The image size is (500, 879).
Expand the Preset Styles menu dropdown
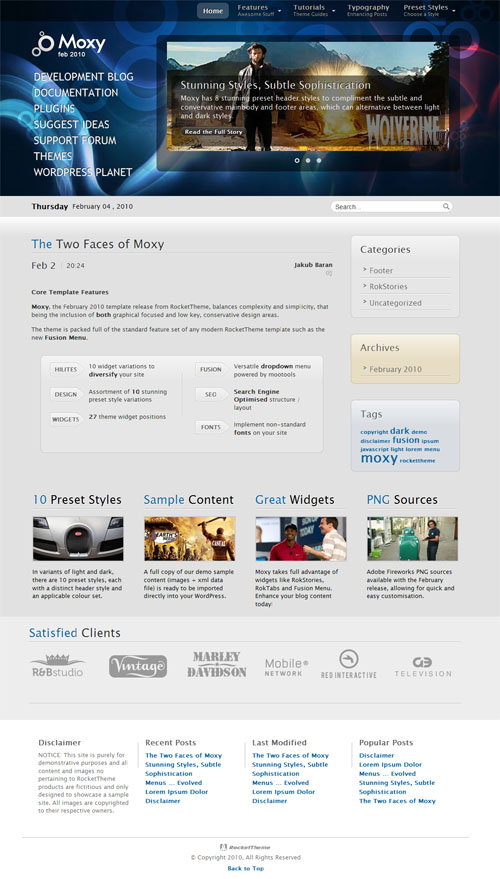(453, 11)
